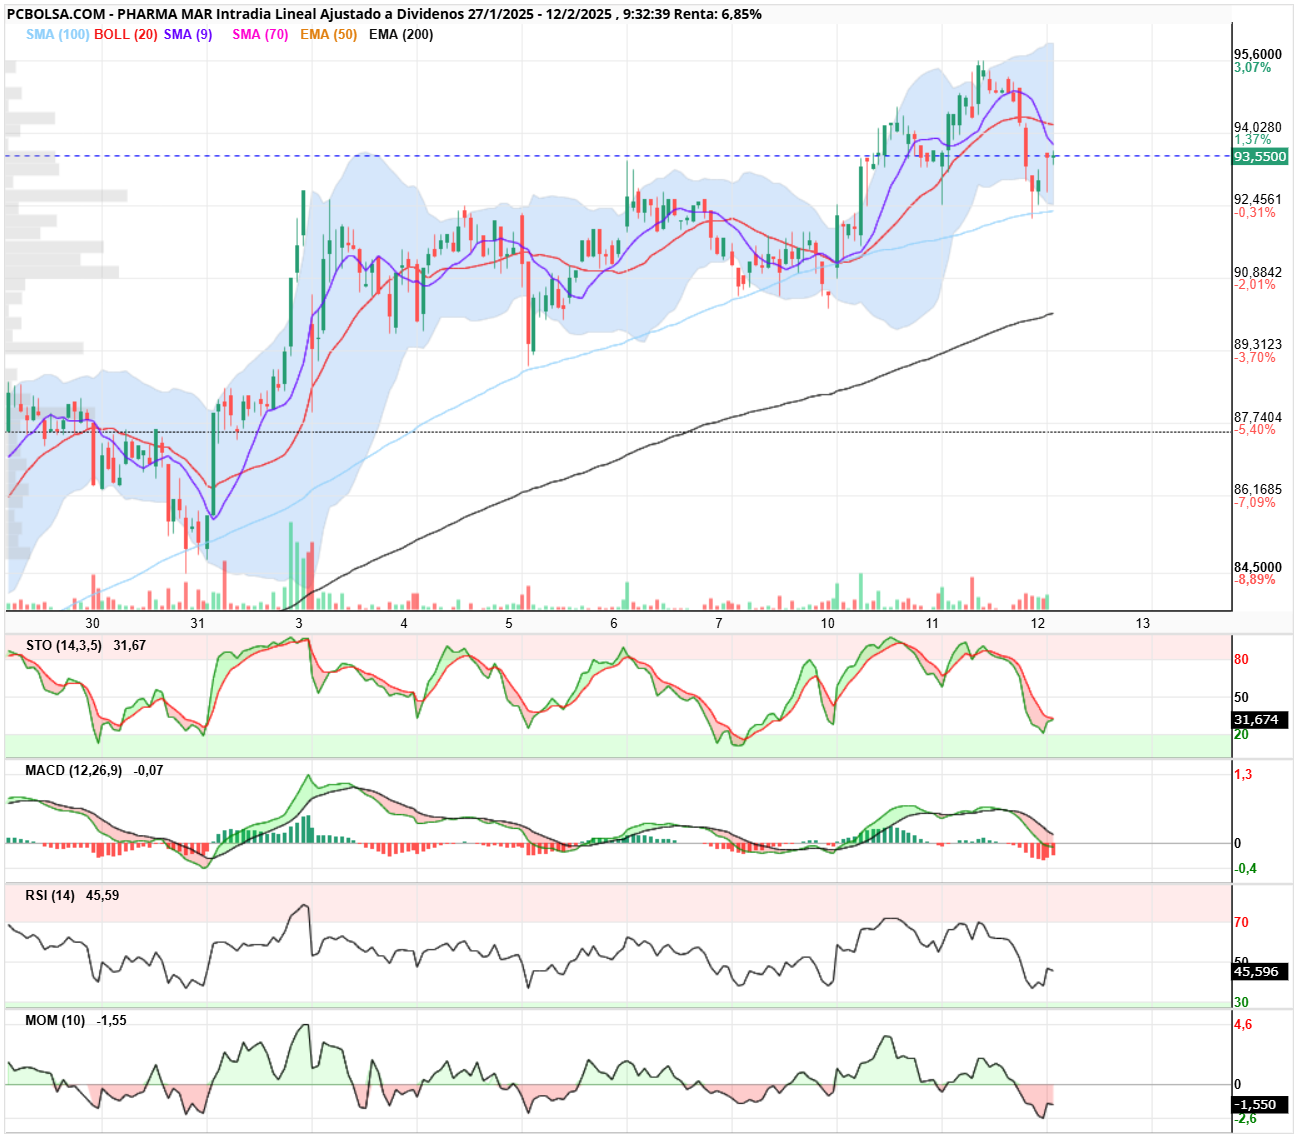Click date axis label 13
The image size is (1298, 1138).
coord(1143,623)
